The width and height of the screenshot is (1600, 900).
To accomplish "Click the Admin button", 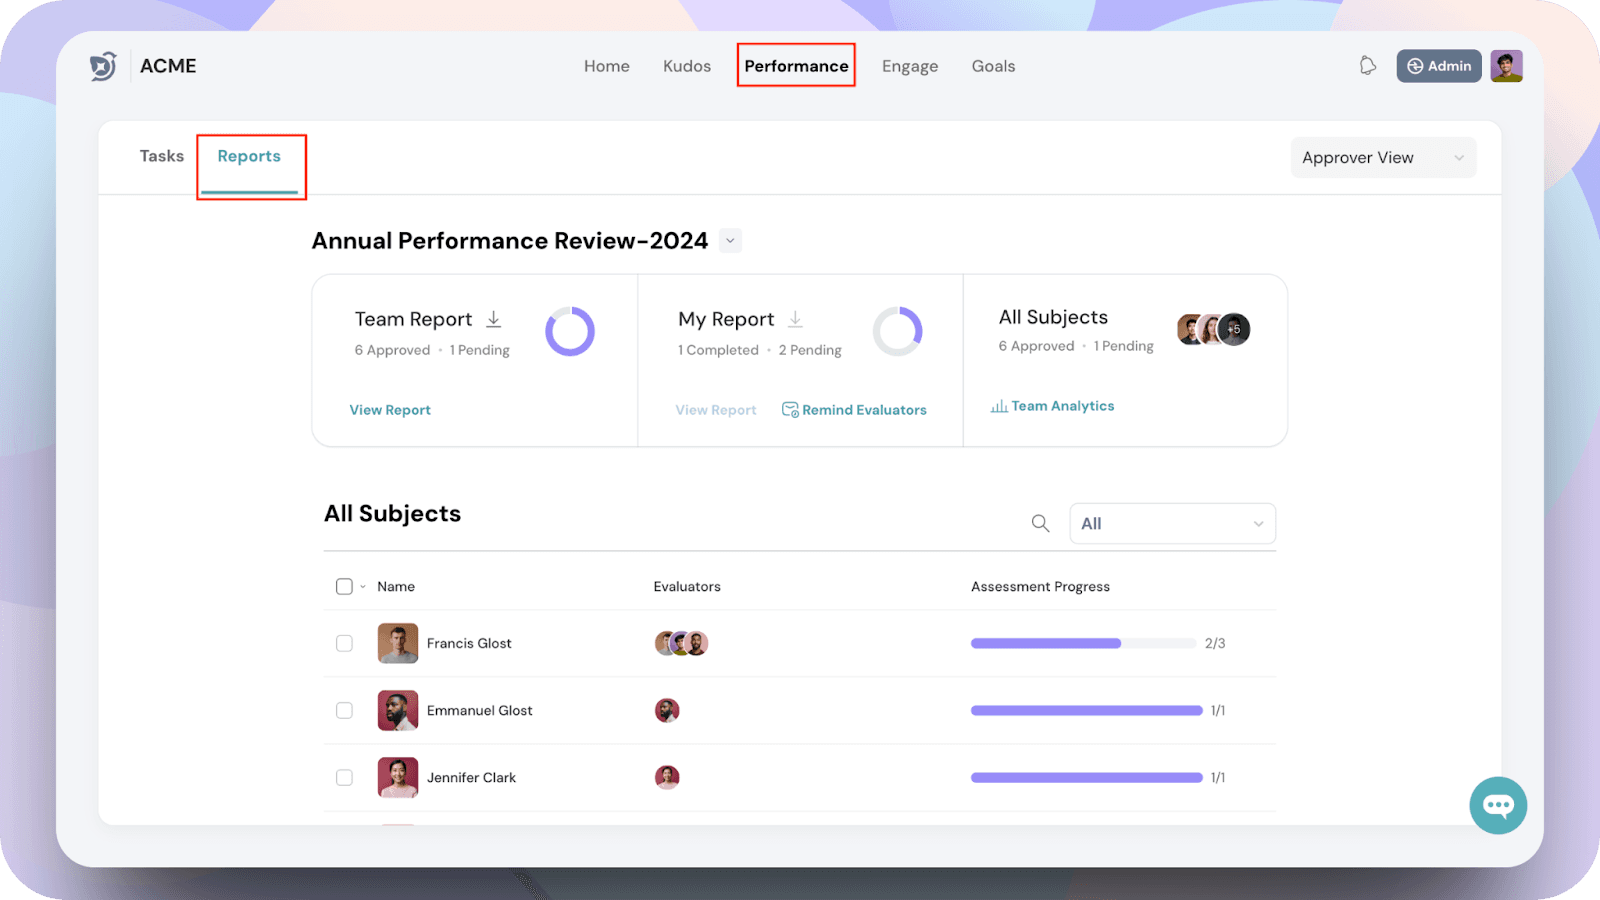I will coord(1439,66).
